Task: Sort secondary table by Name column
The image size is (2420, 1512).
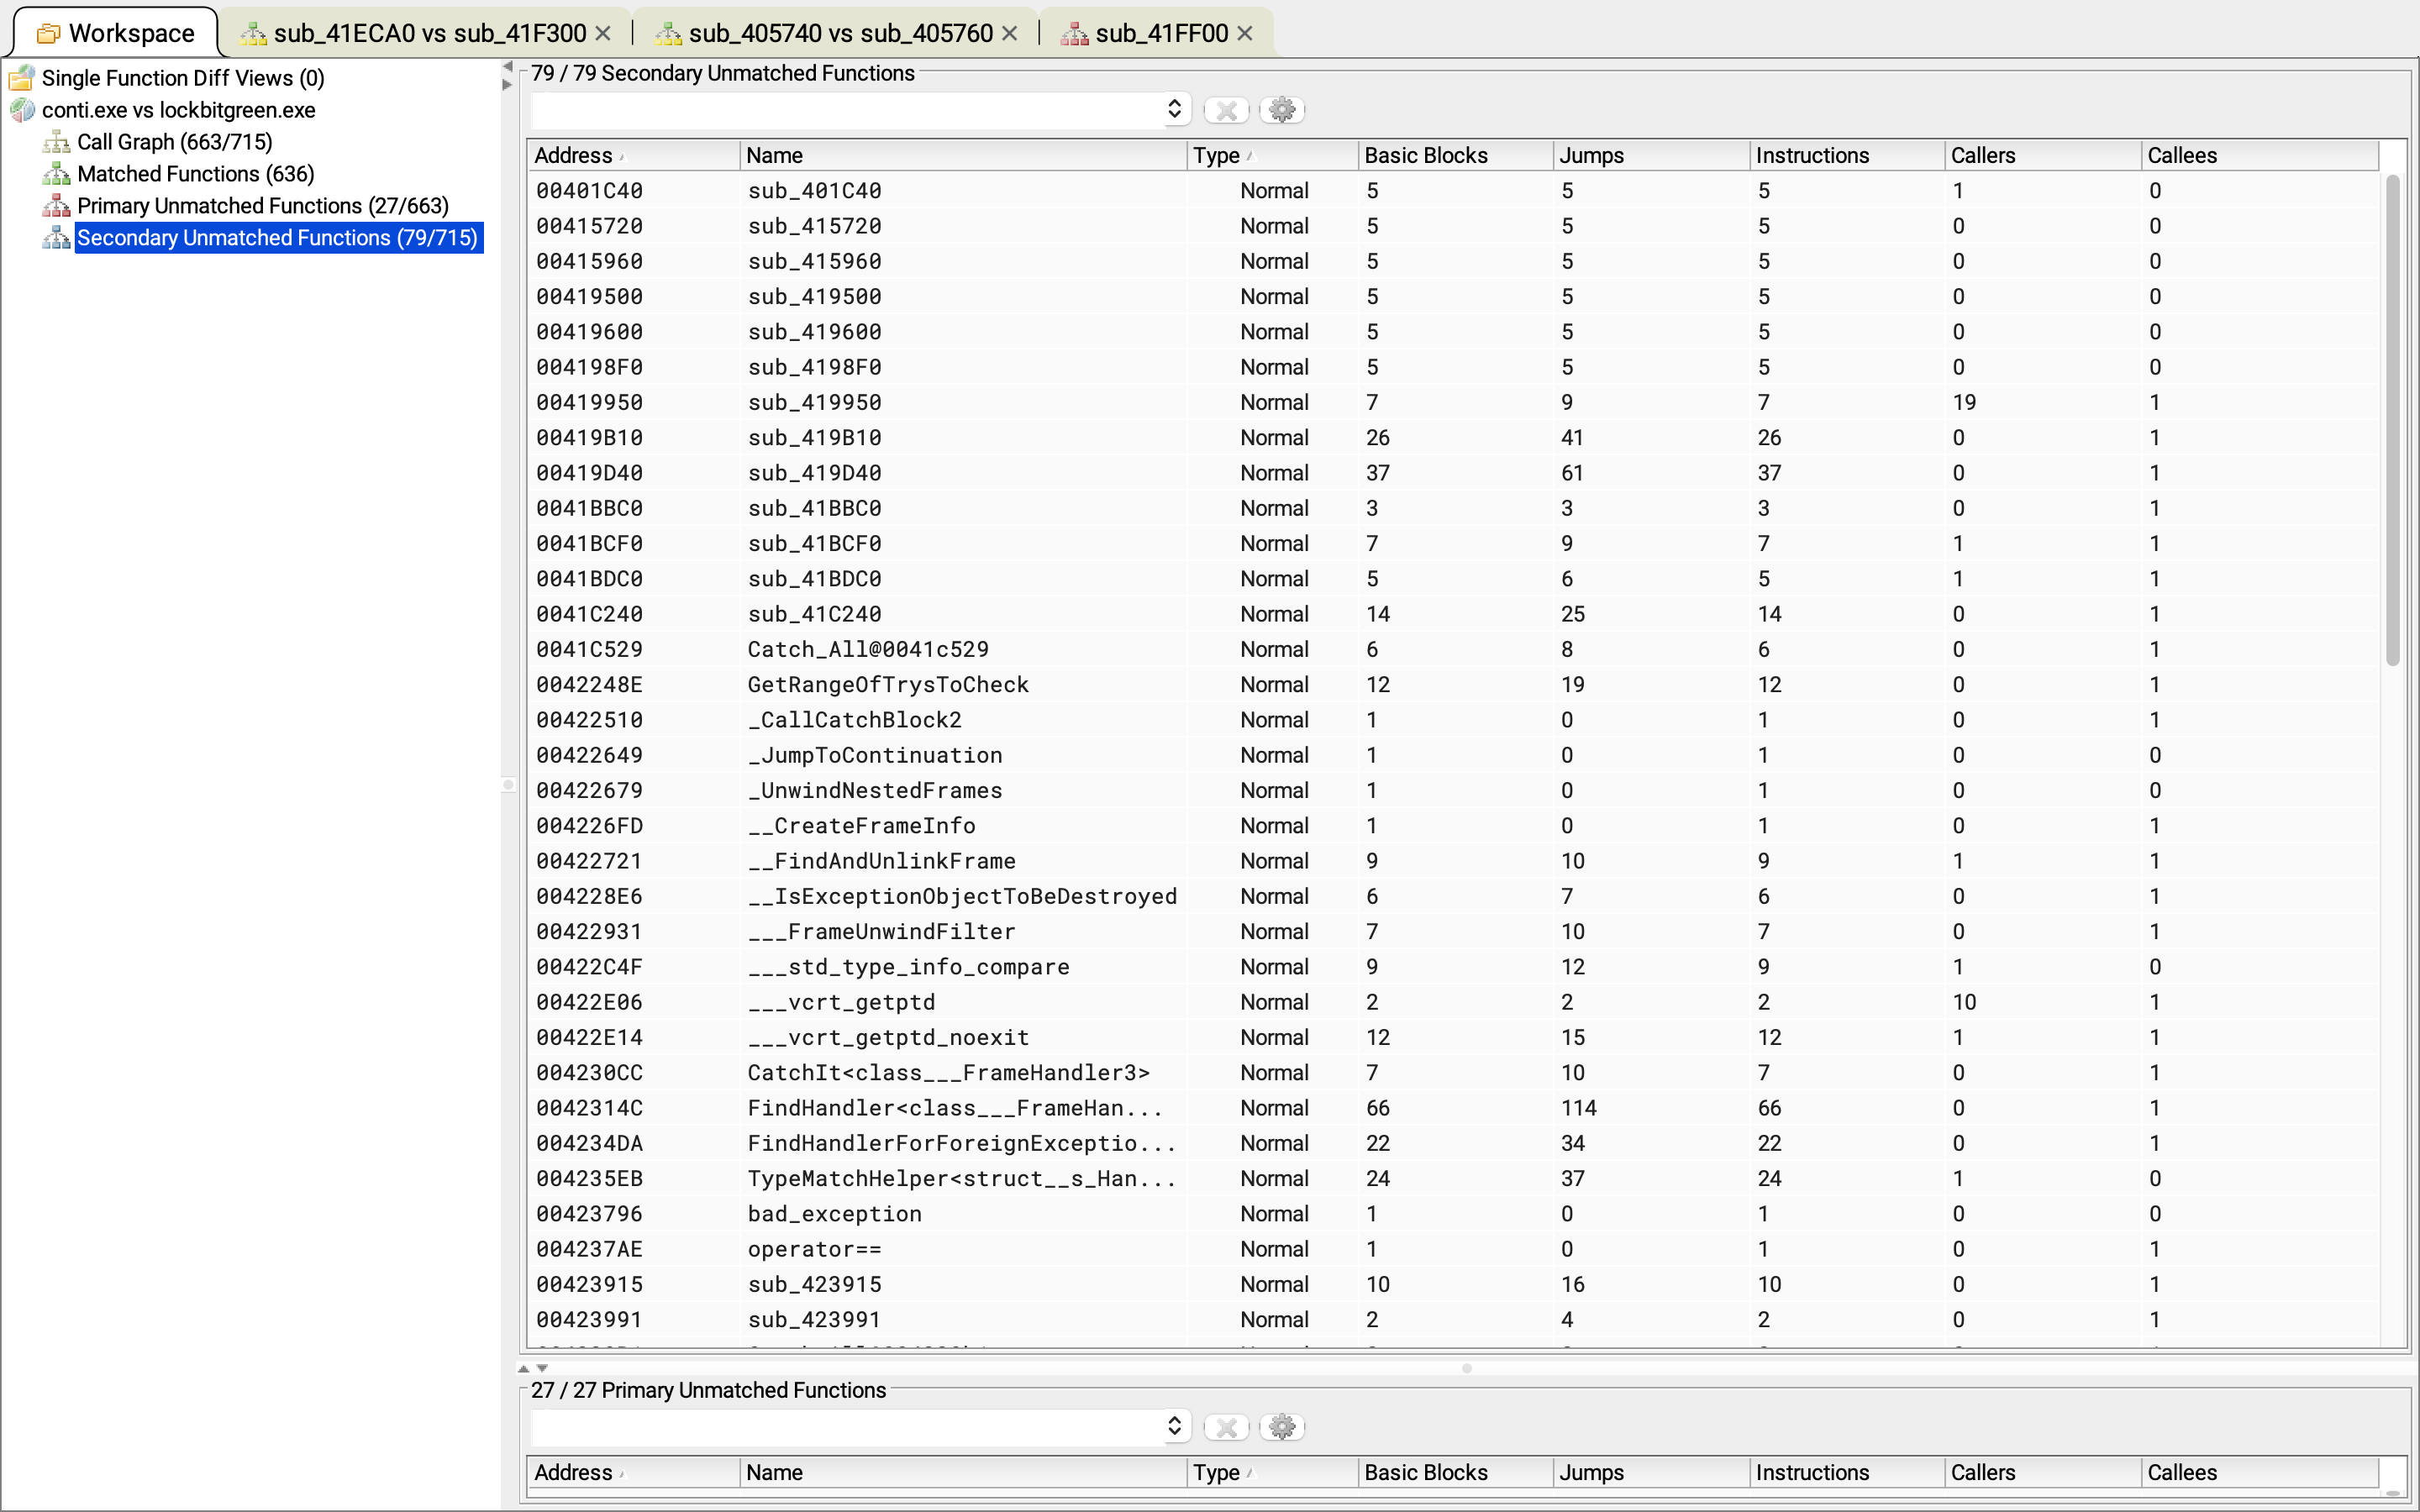Action: click(x=963, y=155)
